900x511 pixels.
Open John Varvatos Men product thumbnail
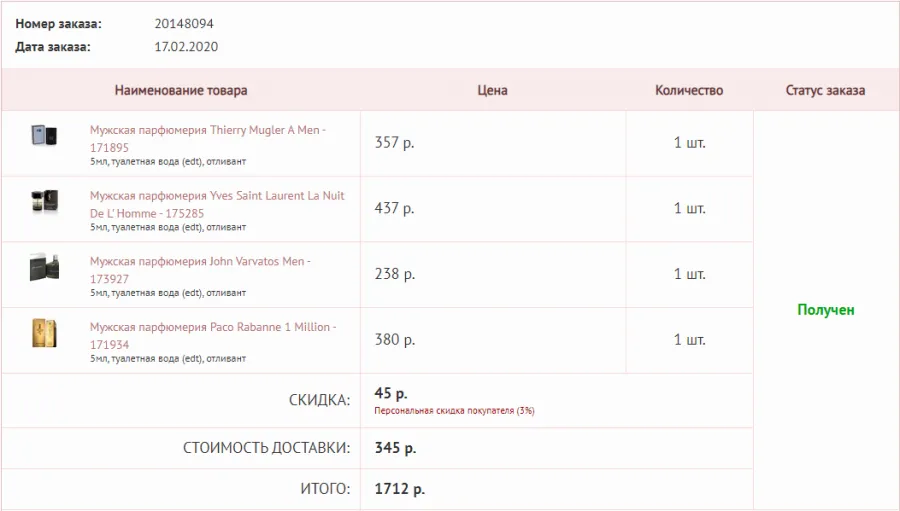point(44,267)
